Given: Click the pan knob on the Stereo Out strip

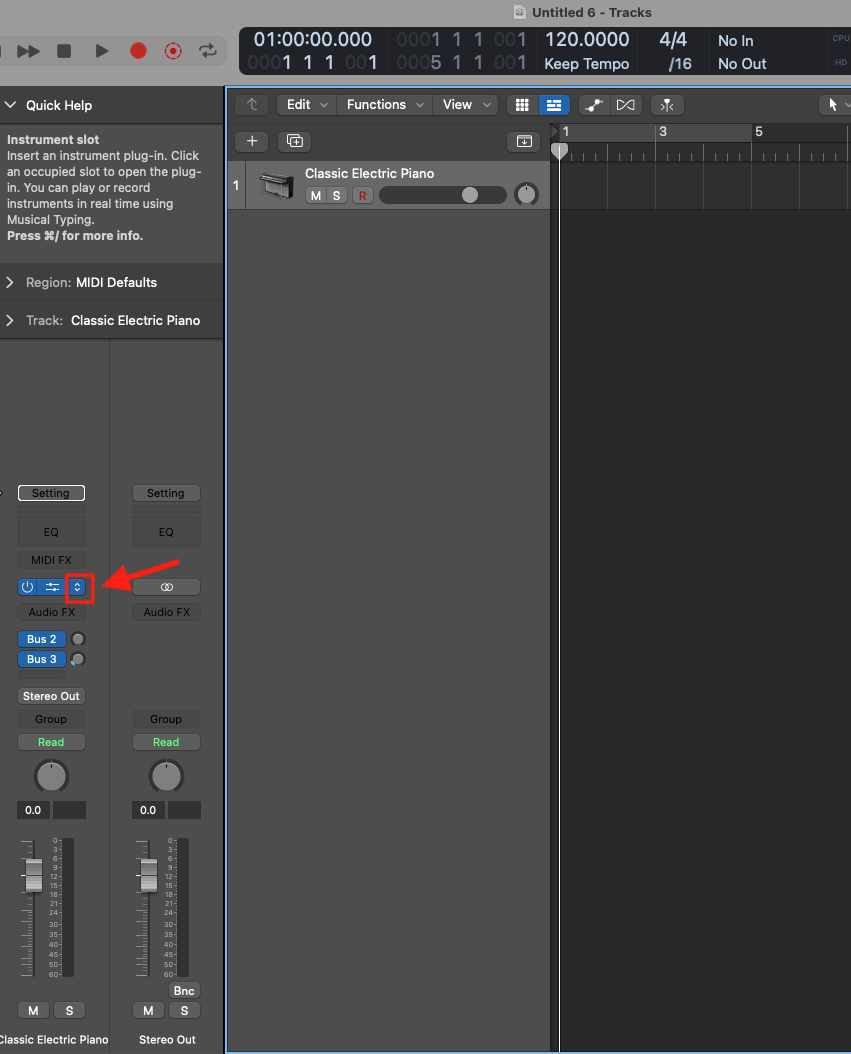Looking at the screenshot, I should 166,776.
